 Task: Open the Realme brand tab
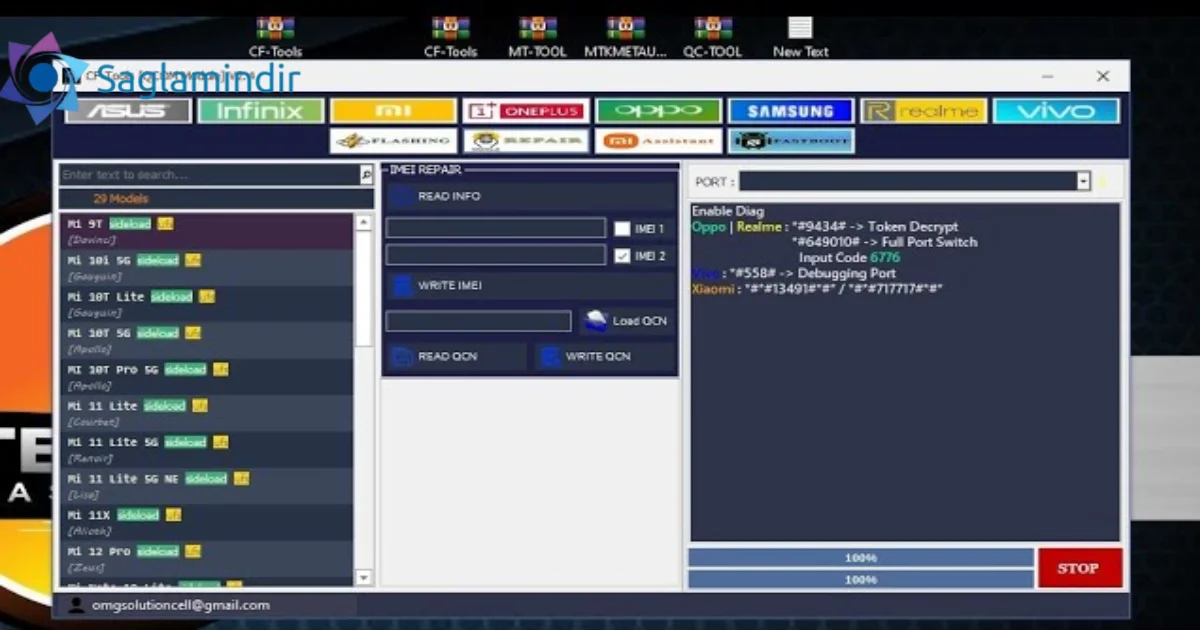tap(924, 111)
